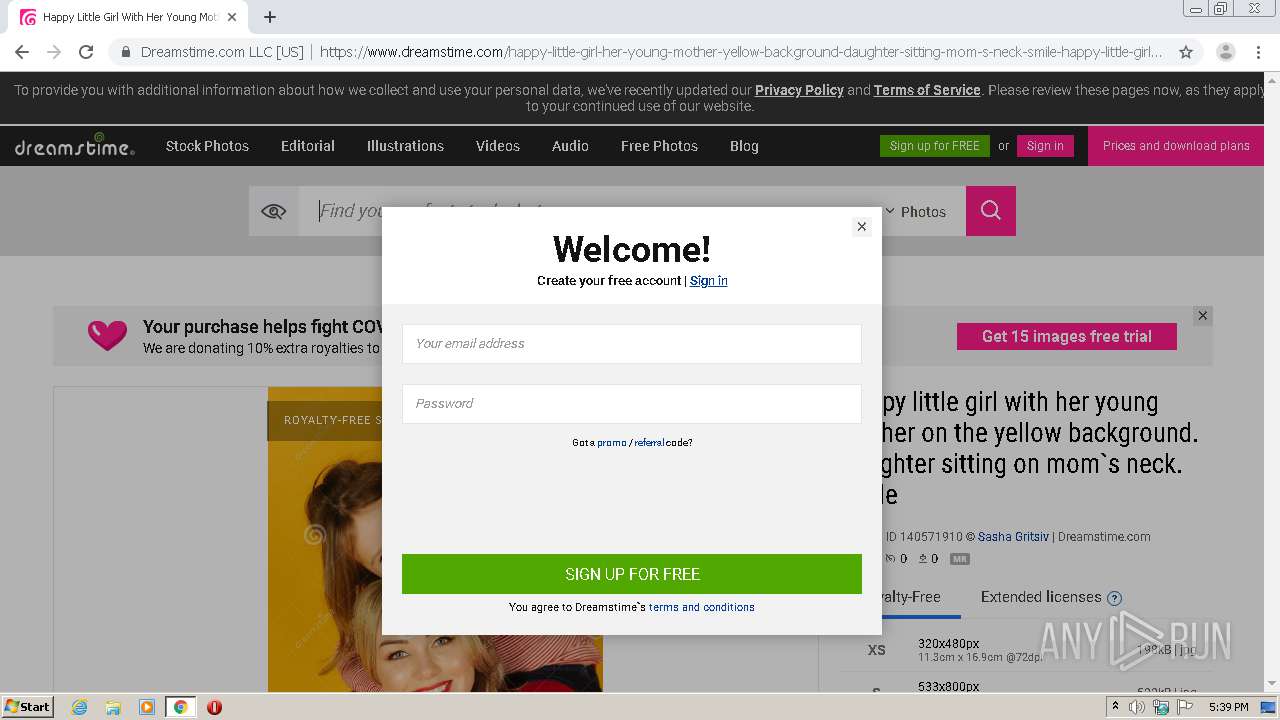Open Editorial menu
1280x720 pixels.
point(308,146)
